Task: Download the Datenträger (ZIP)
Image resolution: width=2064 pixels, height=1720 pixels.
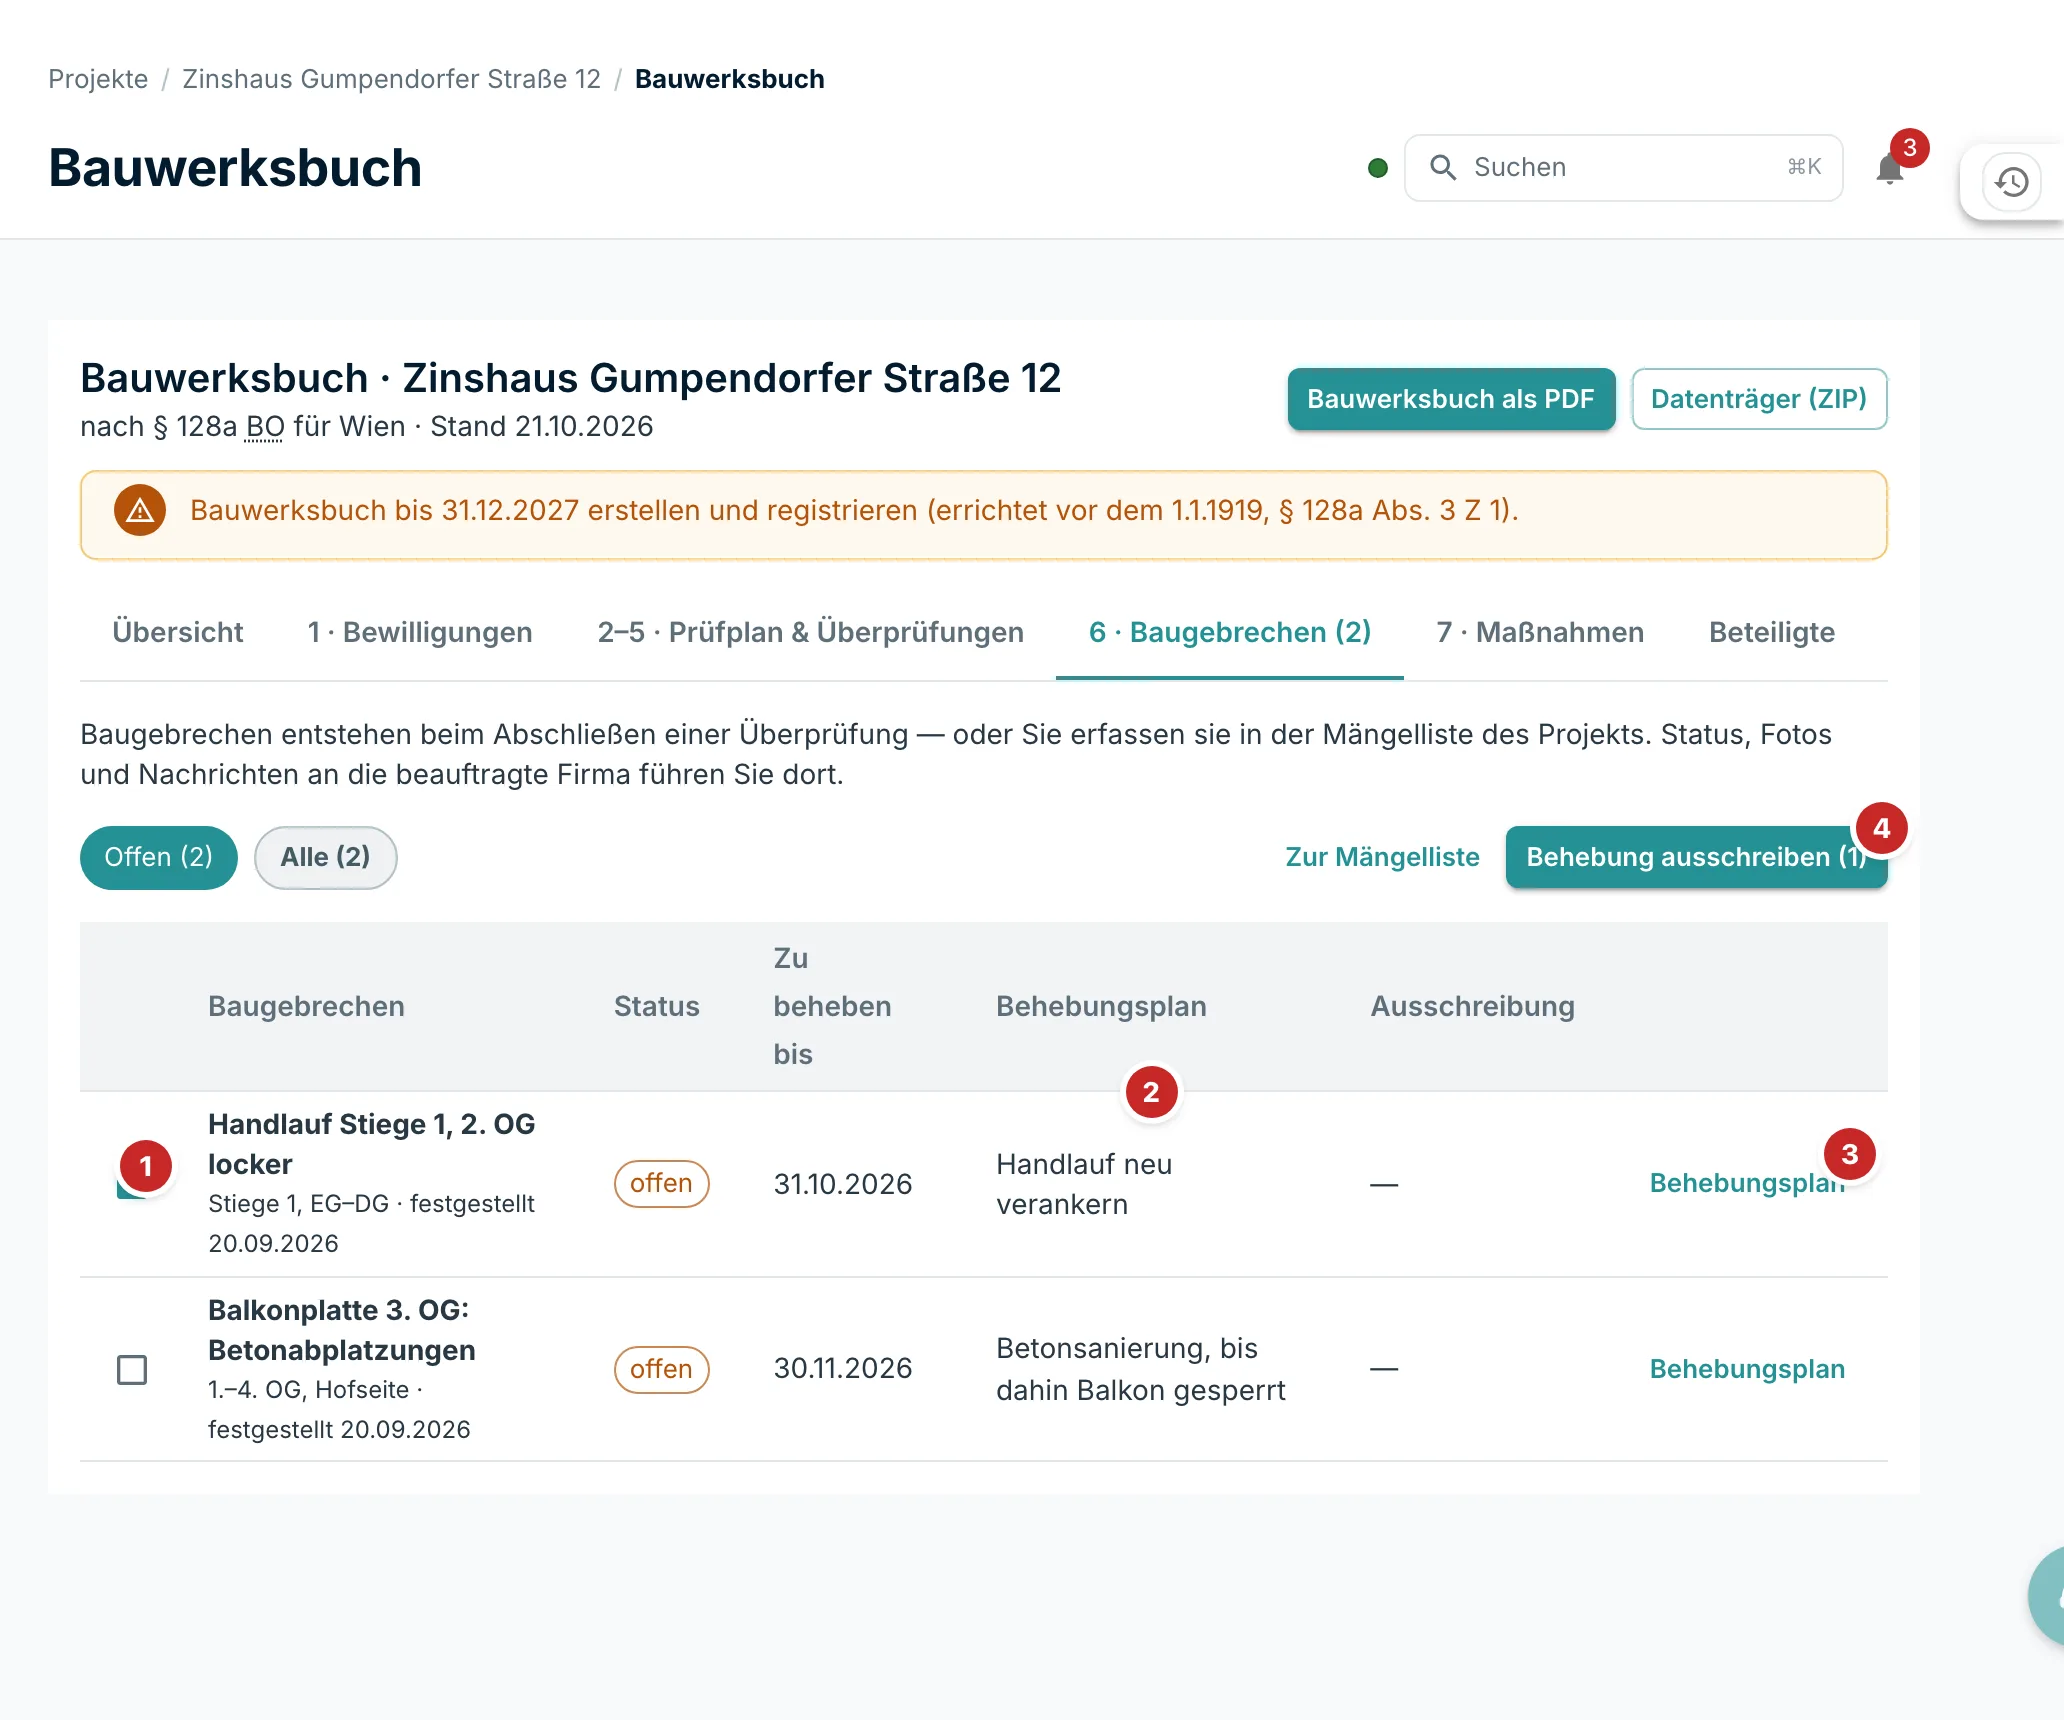Action: click(1759, 399)
